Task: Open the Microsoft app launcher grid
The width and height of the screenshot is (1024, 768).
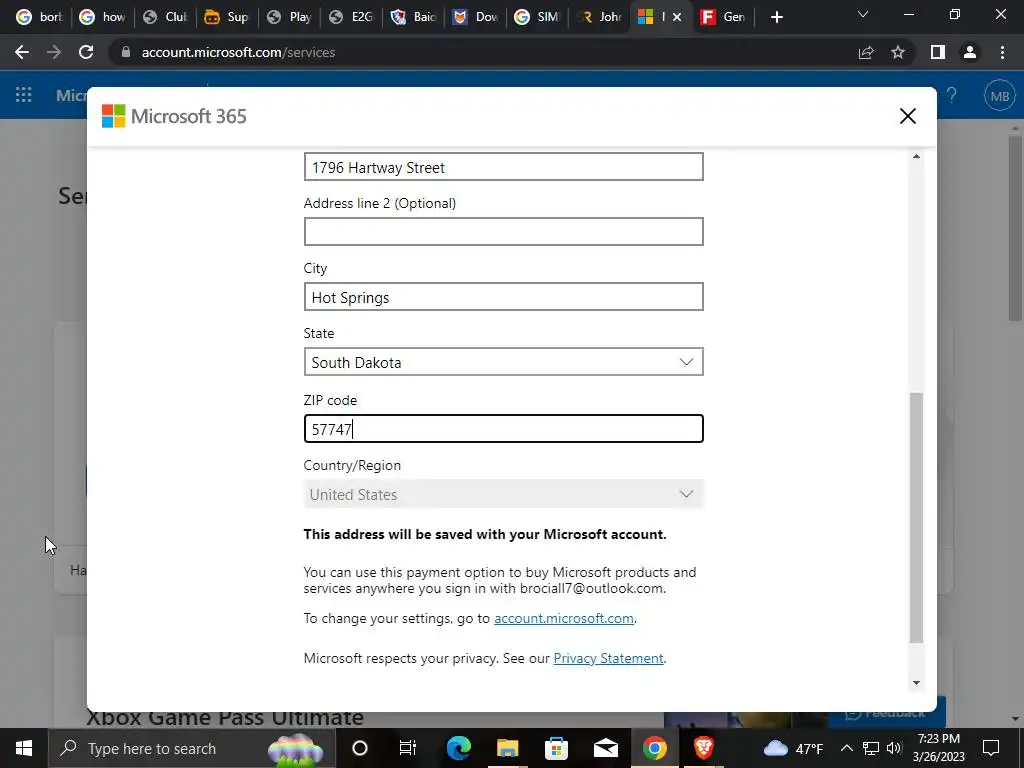Action: (24, 95)
